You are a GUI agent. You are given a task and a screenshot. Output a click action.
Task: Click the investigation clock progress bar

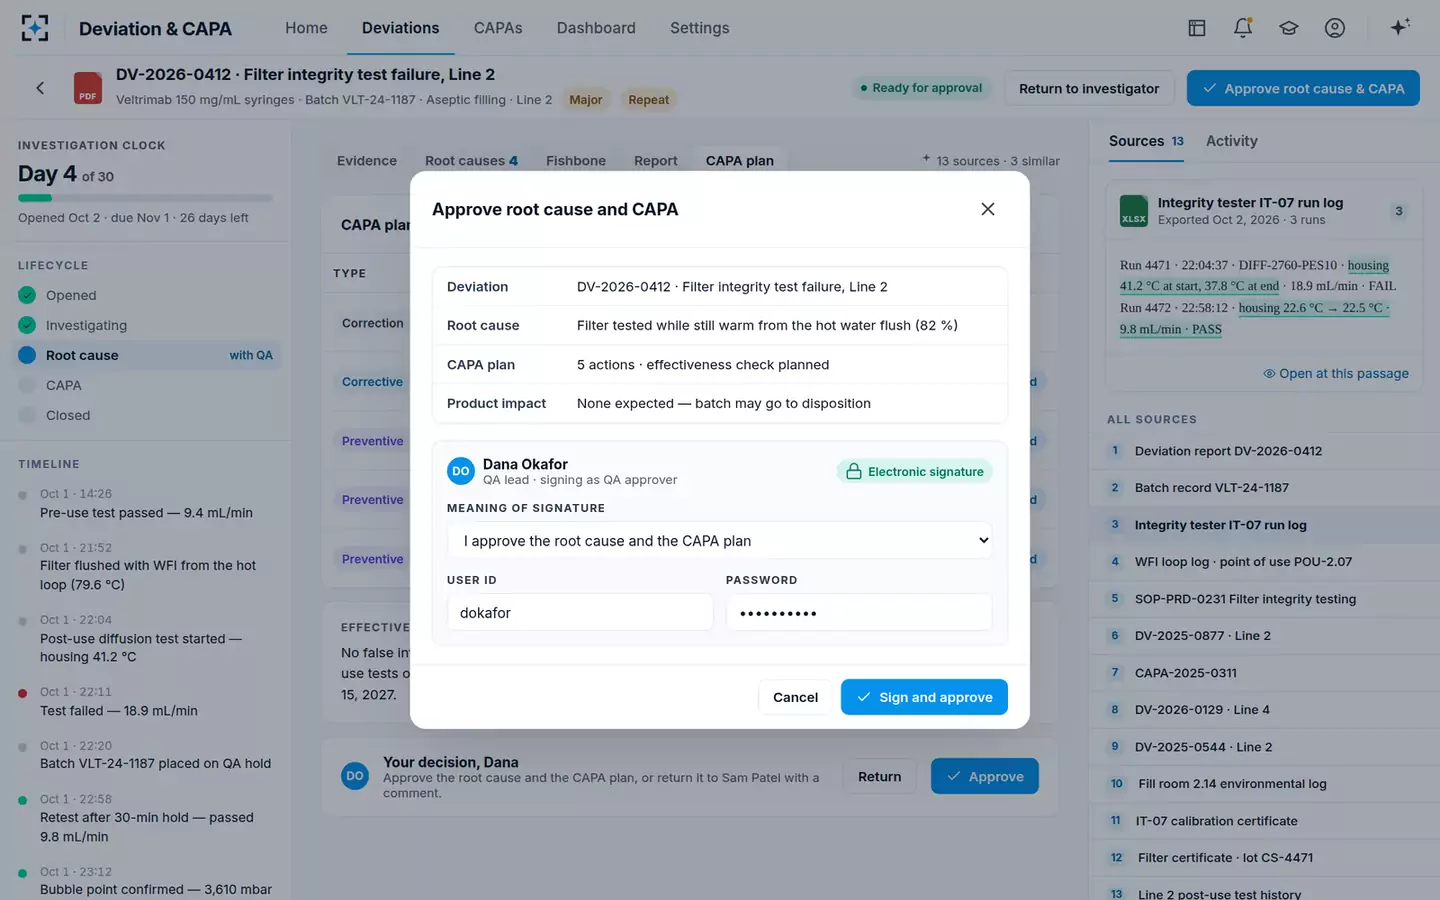click(145, 198)
